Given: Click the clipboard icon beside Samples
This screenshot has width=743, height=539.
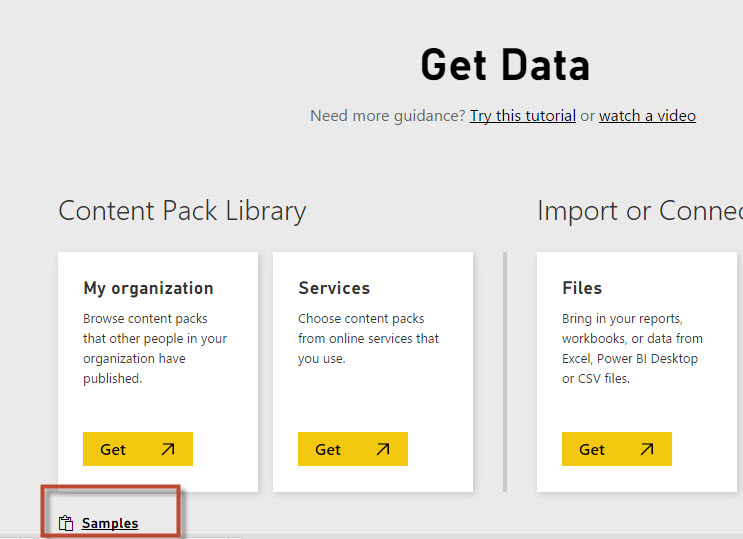Looking at the screenshot, I should [x=67, y=523].
